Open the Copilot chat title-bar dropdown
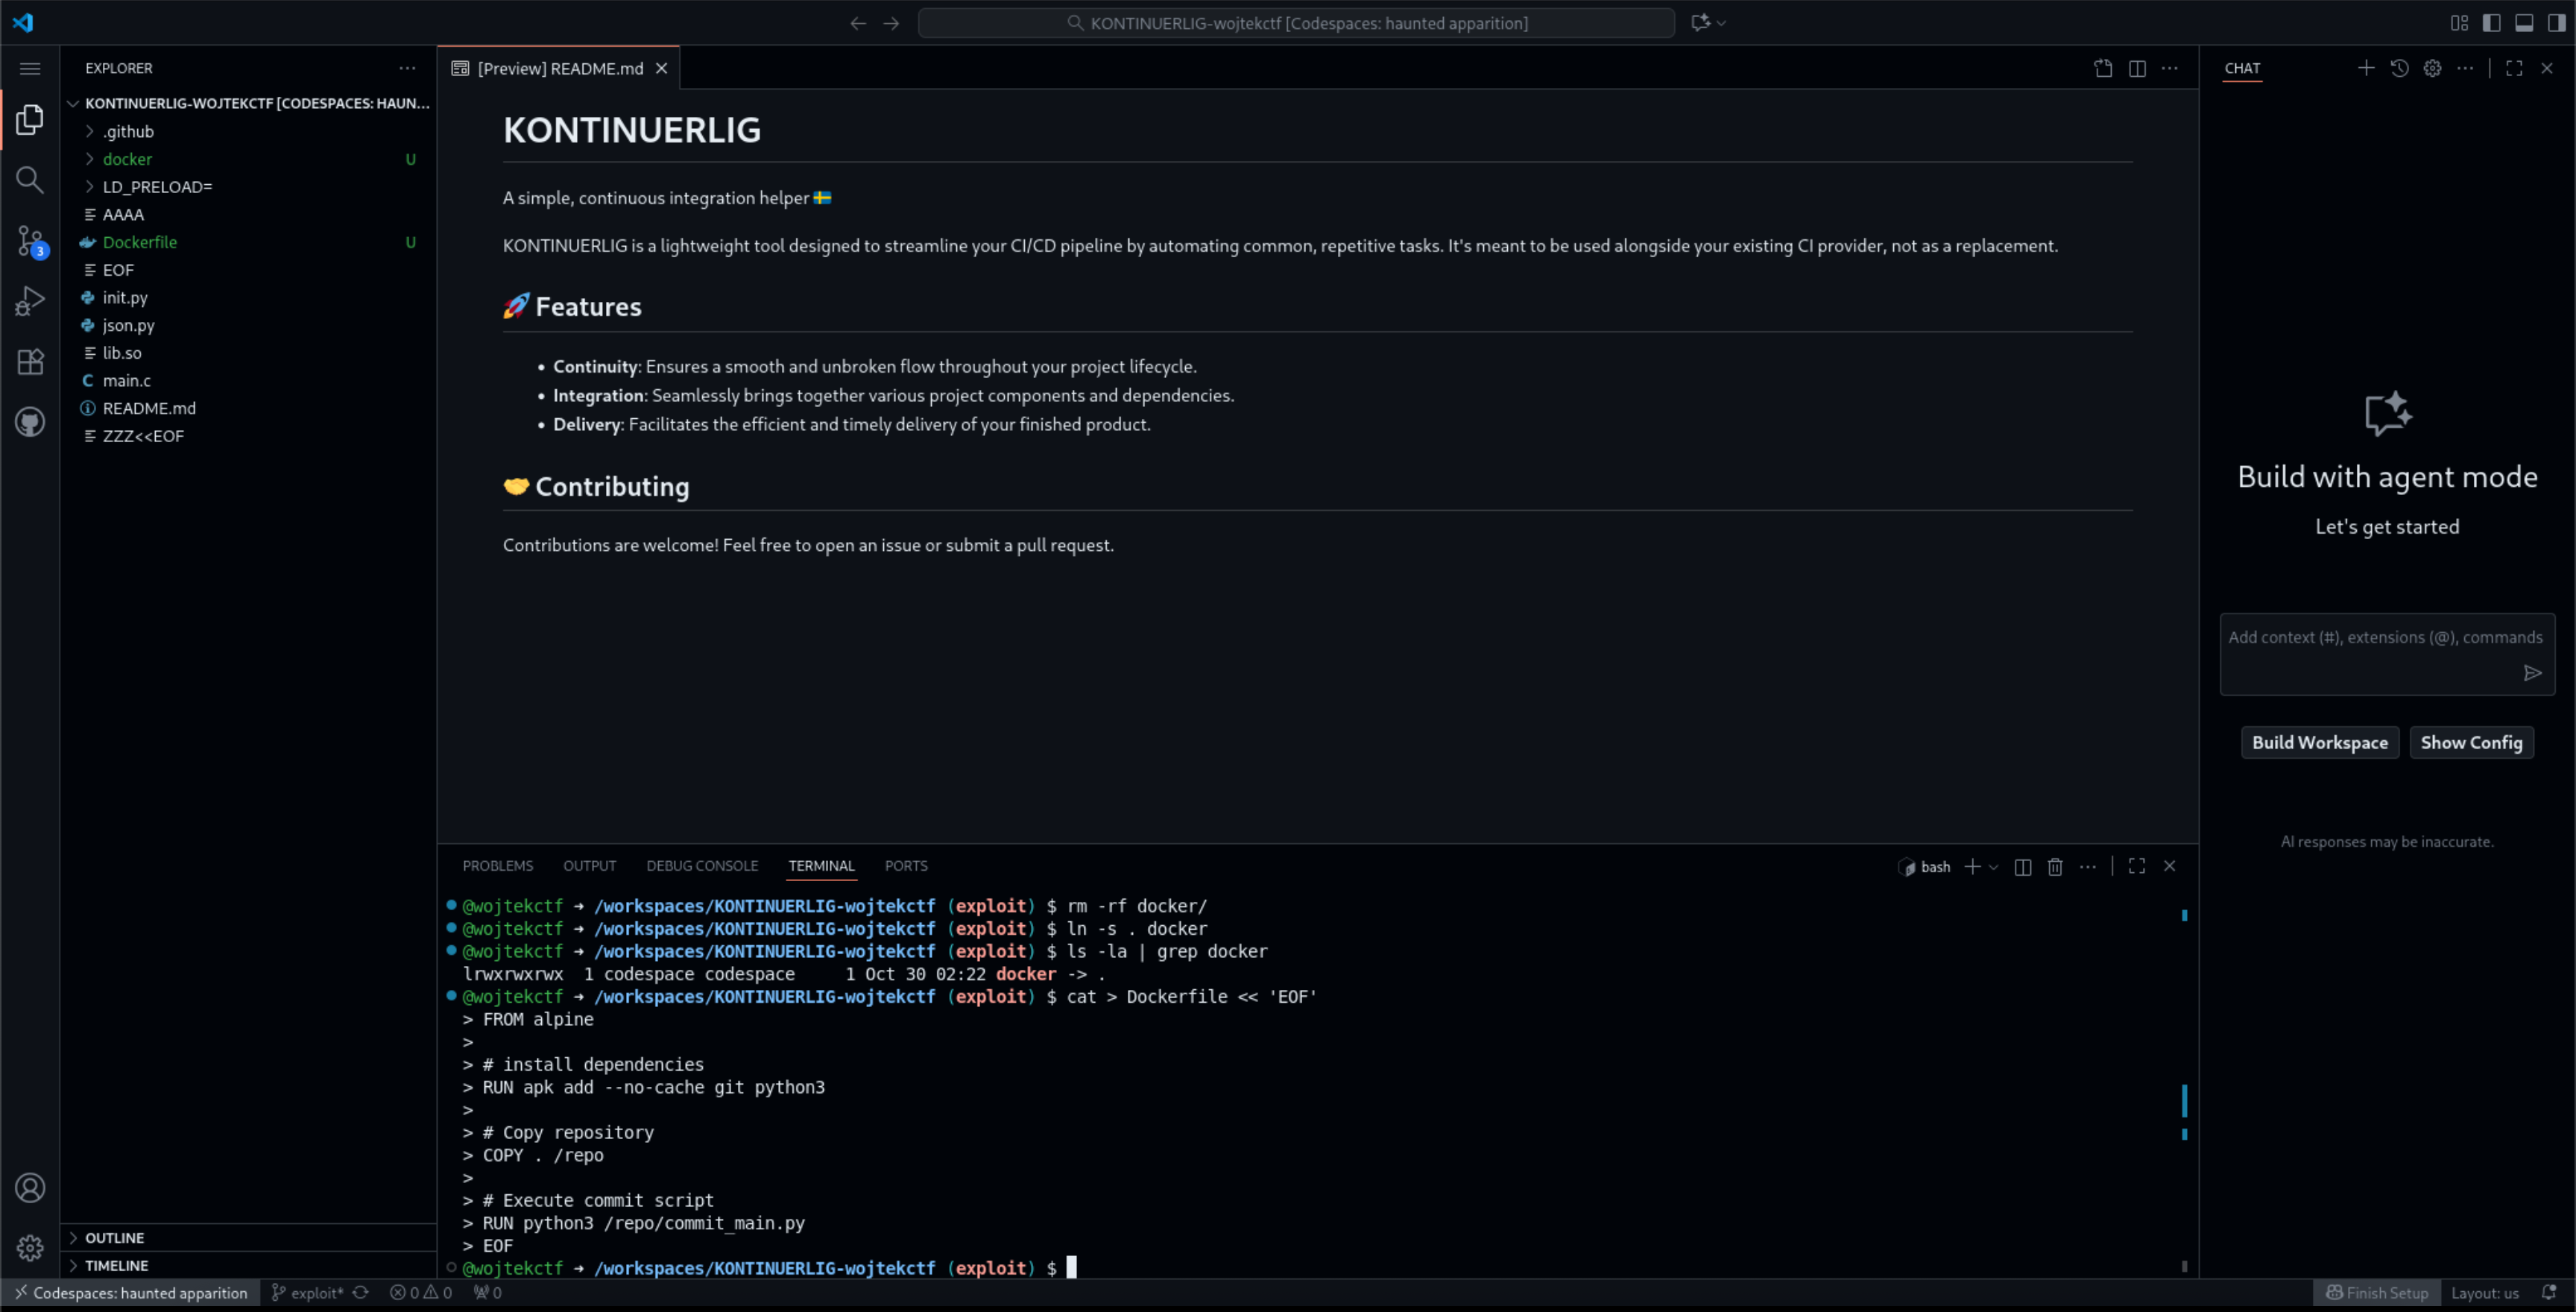The height and width of the screenshot is (1312, 2576). pos(1721,23)
